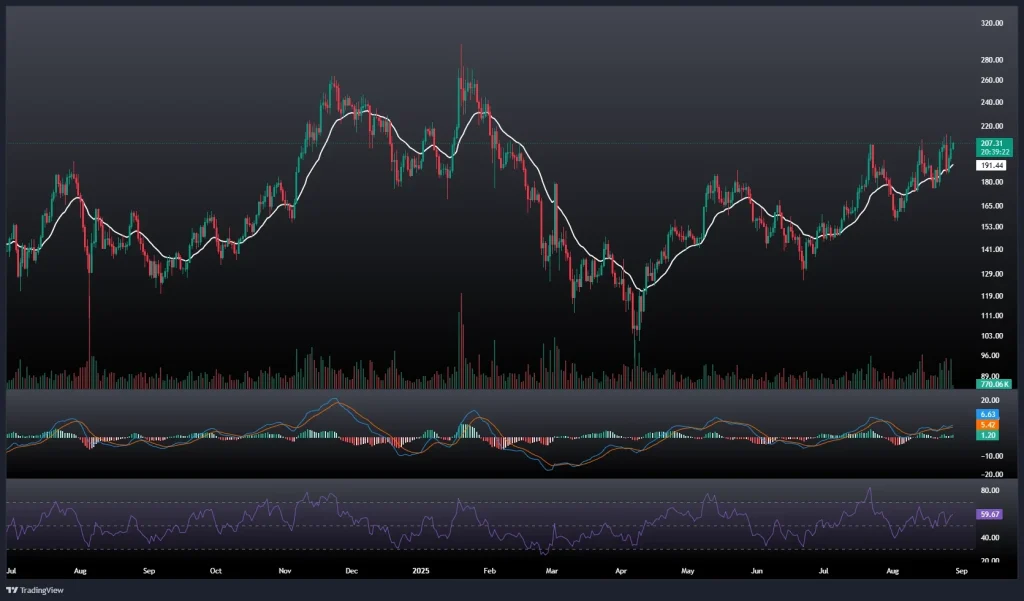The width and height of the screenshot is (1024, 601).
Task: Click the green 770.06K volume label
Action: click(994, 383)
